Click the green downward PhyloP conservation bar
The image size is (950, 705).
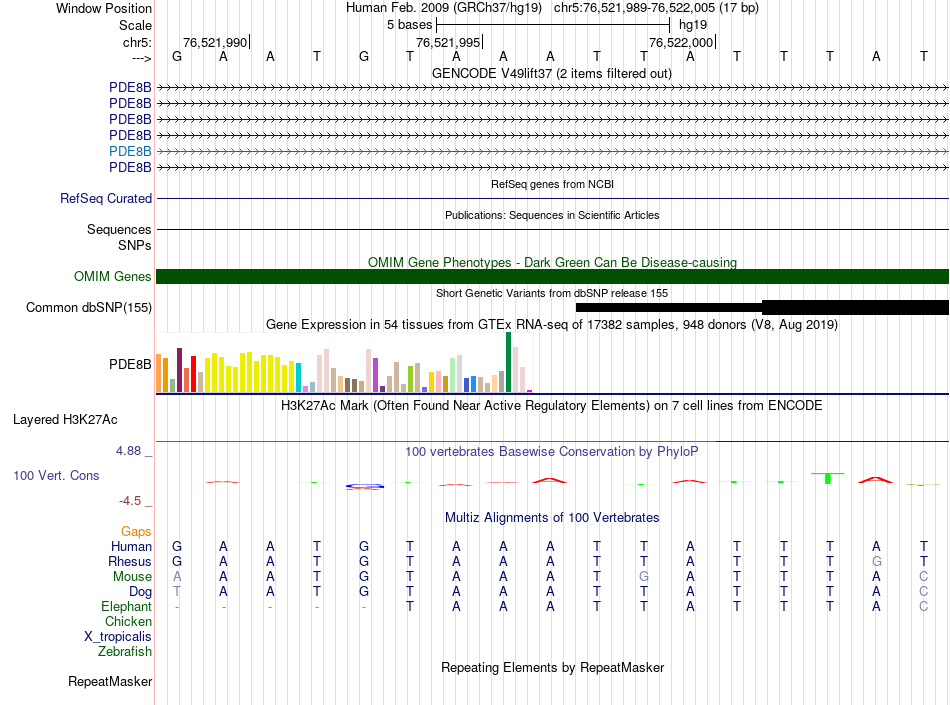point(828,478)
